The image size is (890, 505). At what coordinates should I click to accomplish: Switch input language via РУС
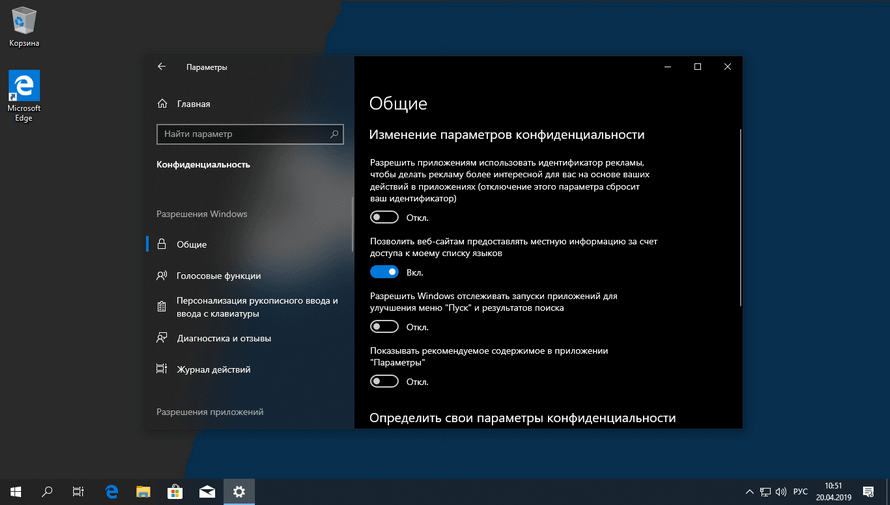800,492
